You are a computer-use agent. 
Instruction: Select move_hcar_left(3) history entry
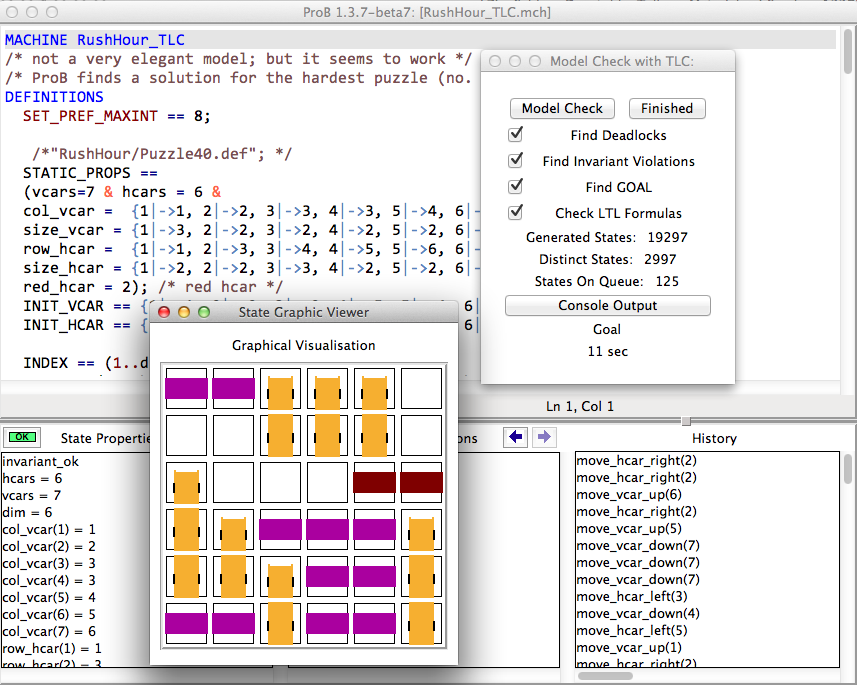630,596
